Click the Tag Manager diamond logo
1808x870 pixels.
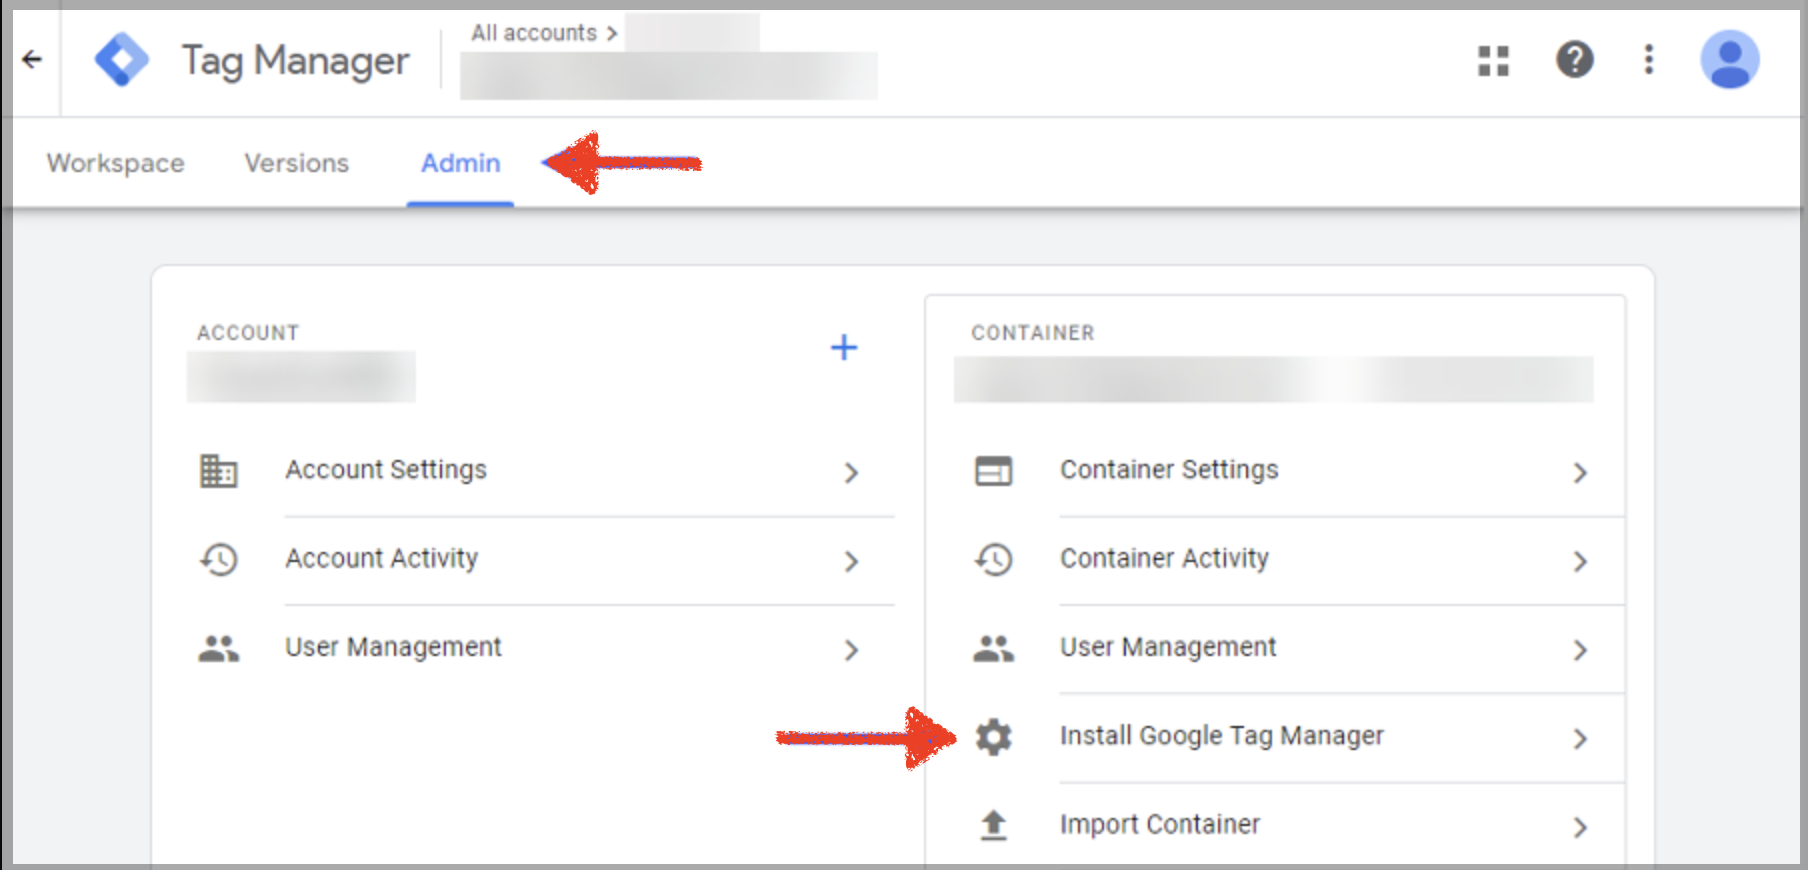[x=122, y=59]
